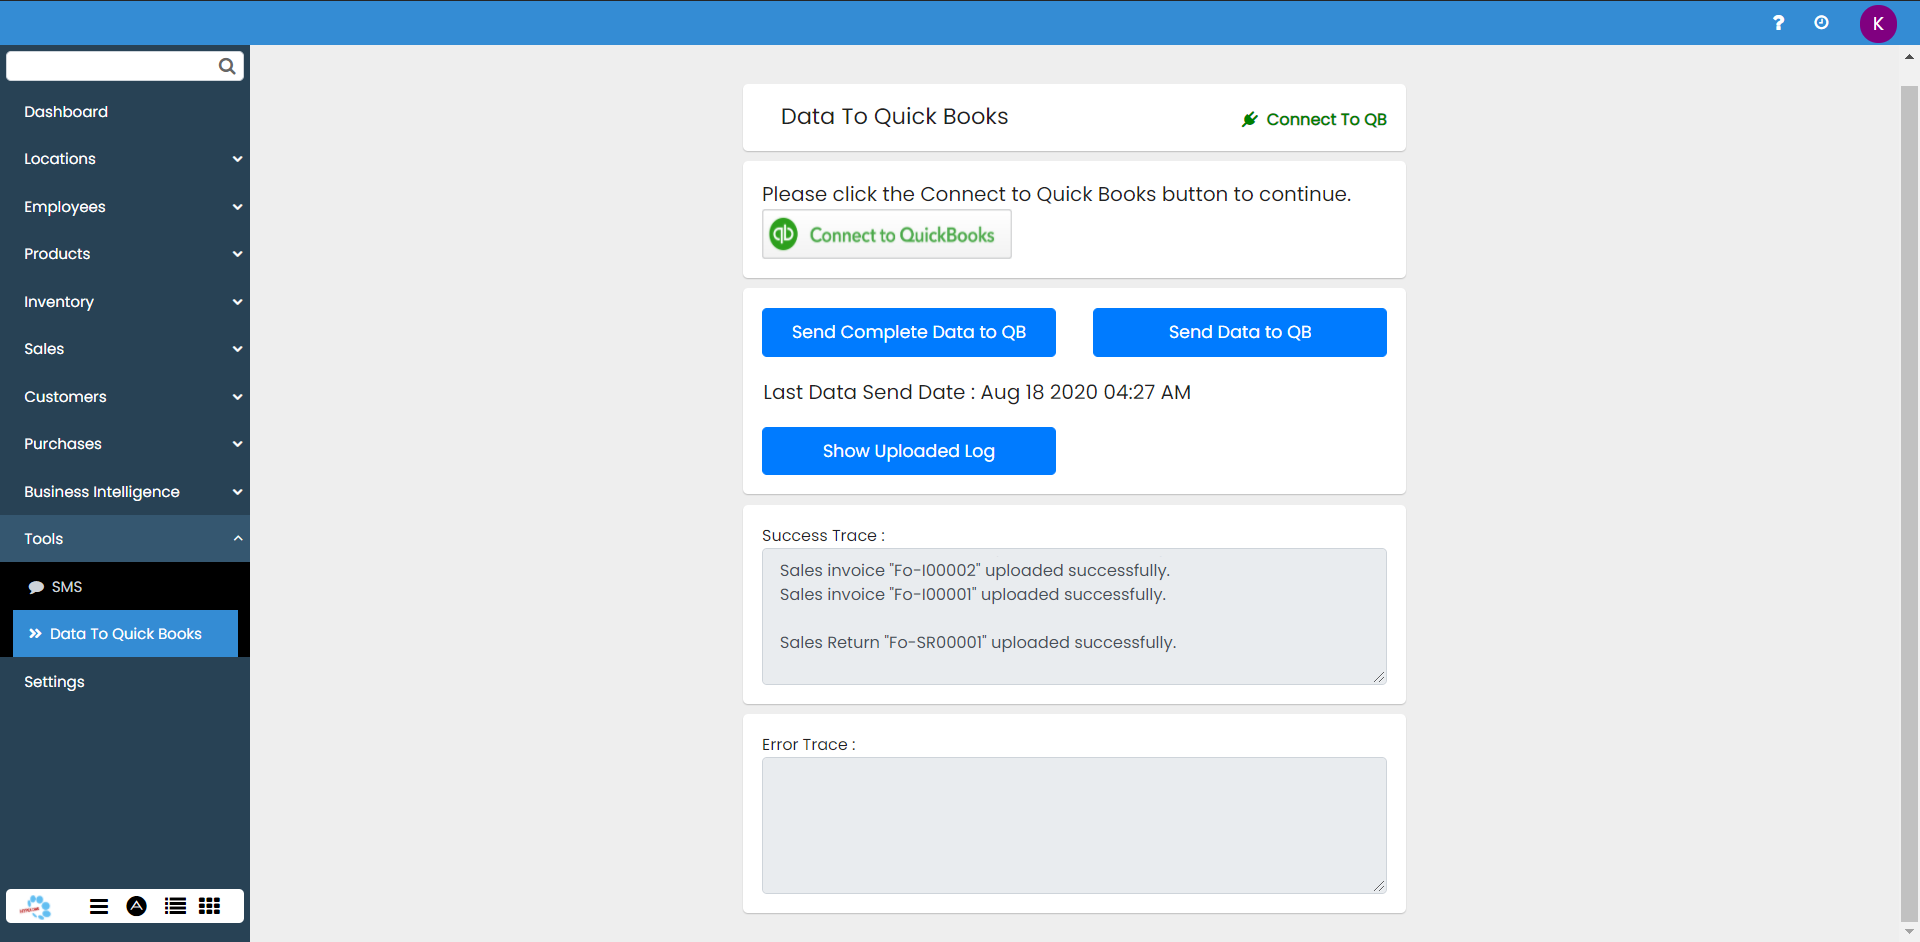Screen dimensions: 1920x942
Task: Click inside the Error Trace text area
Action: tap(1073, 825)
